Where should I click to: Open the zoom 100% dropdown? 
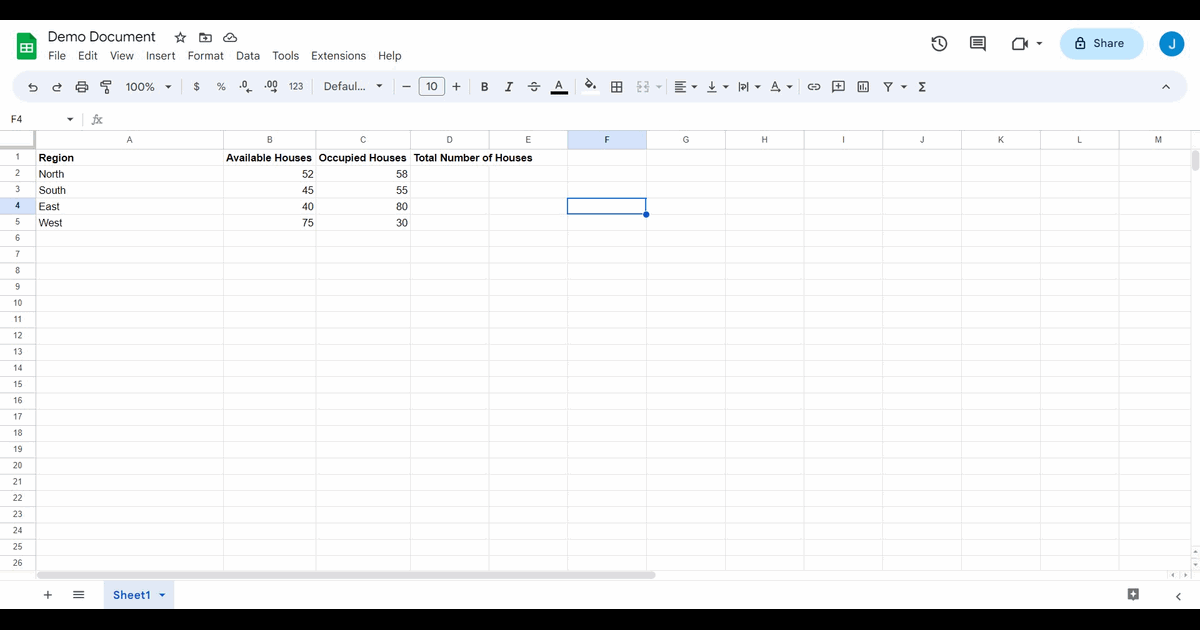(148, 87)
